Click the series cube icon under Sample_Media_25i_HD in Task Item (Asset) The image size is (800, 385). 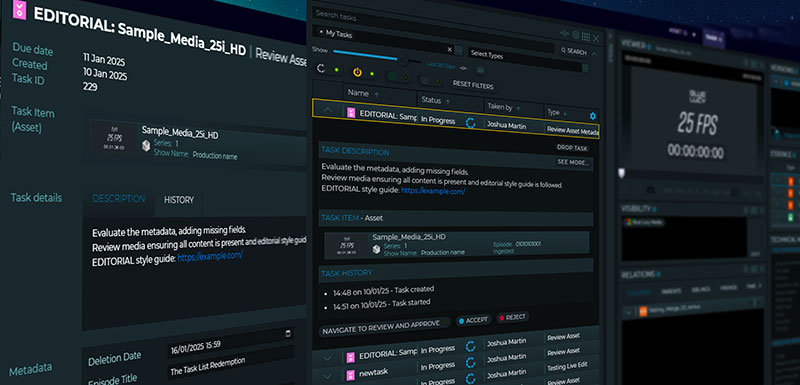146,146
